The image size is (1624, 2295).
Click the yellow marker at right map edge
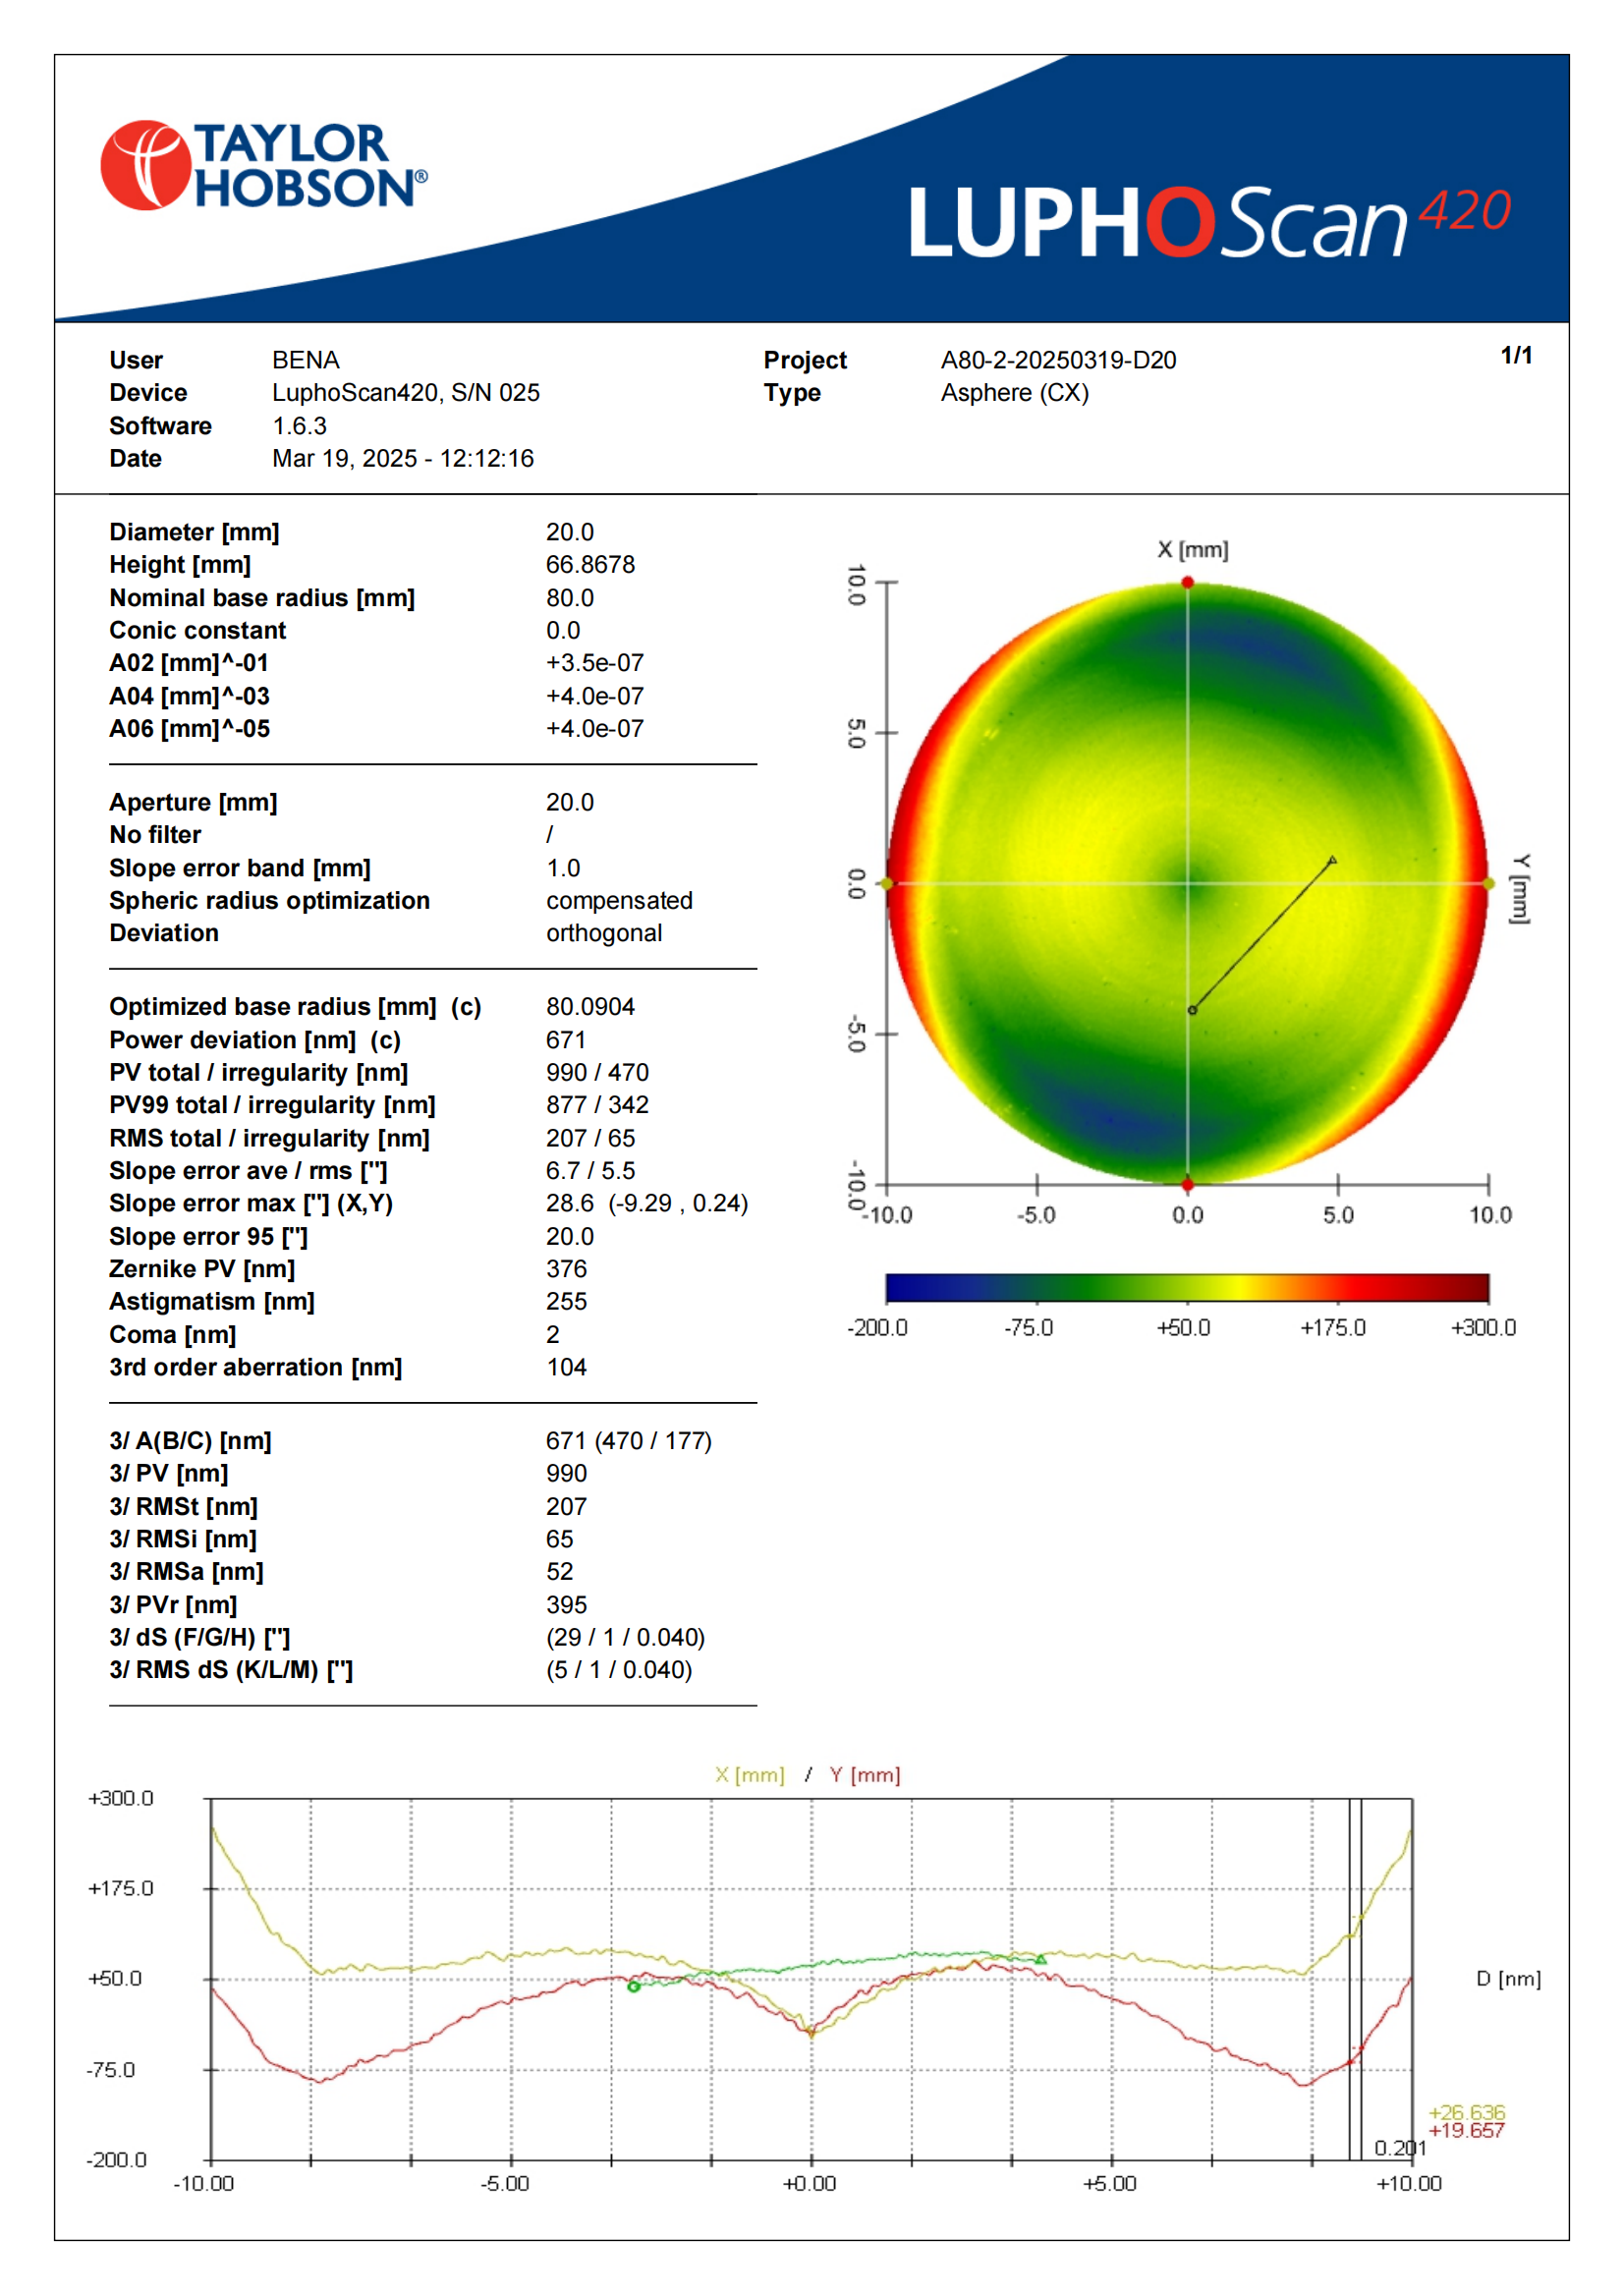point(1489,884)
